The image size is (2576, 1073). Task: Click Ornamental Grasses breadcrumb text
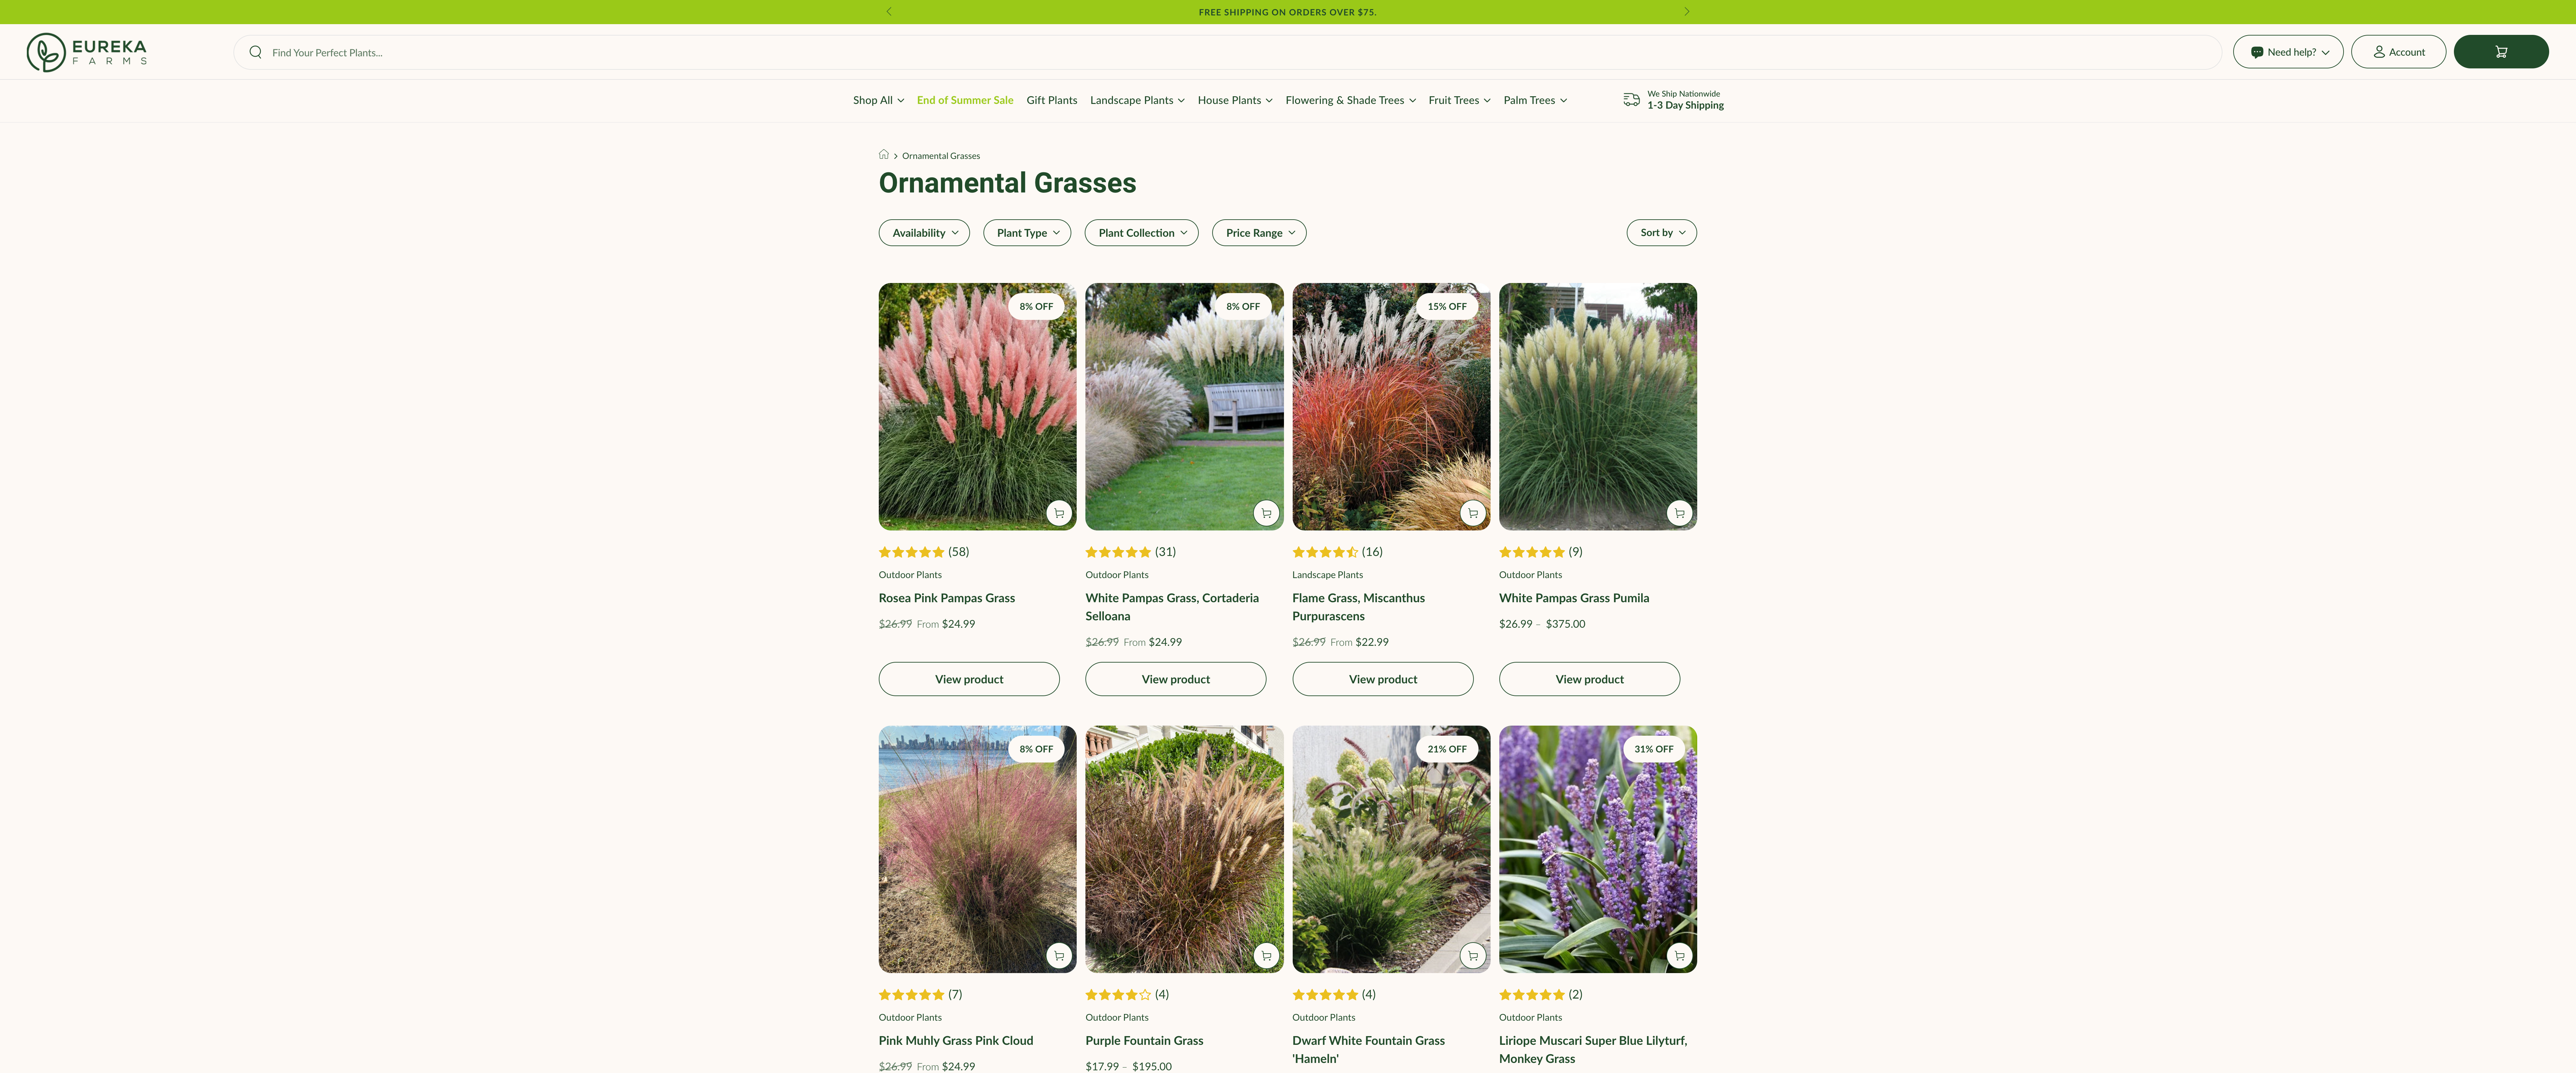click(x=941, y=156)
